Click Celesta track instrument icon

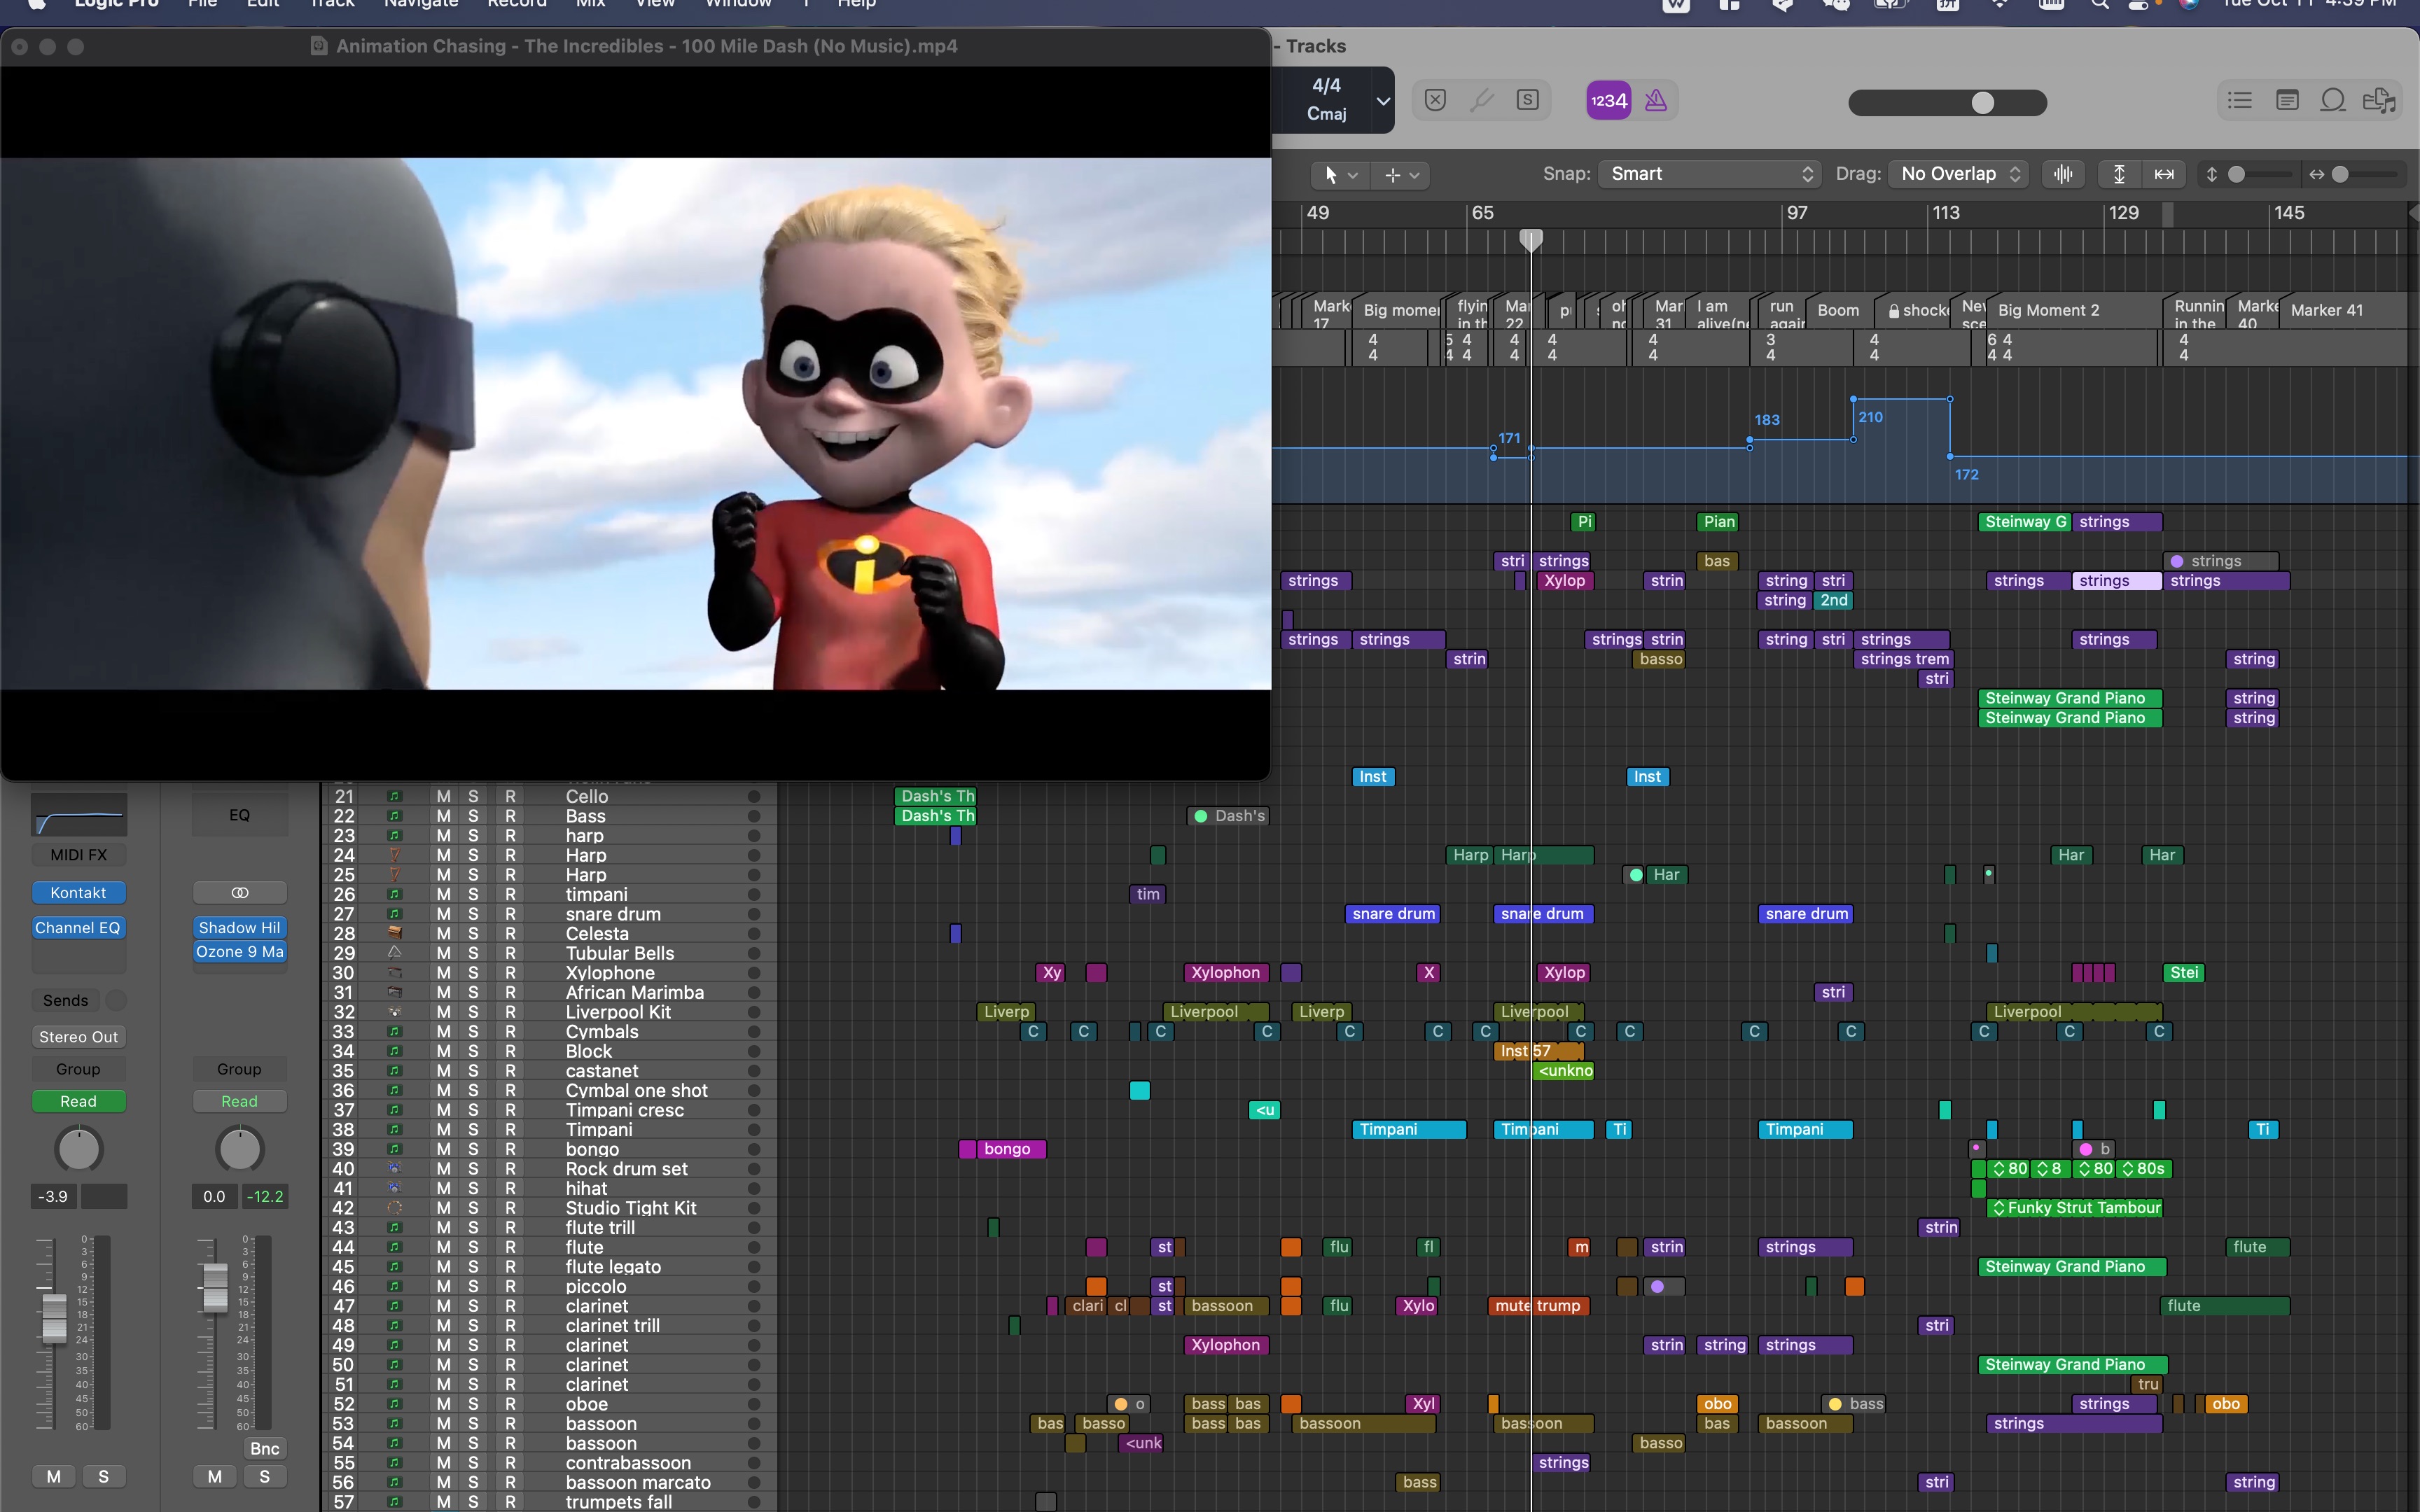[x=395, y=933]
